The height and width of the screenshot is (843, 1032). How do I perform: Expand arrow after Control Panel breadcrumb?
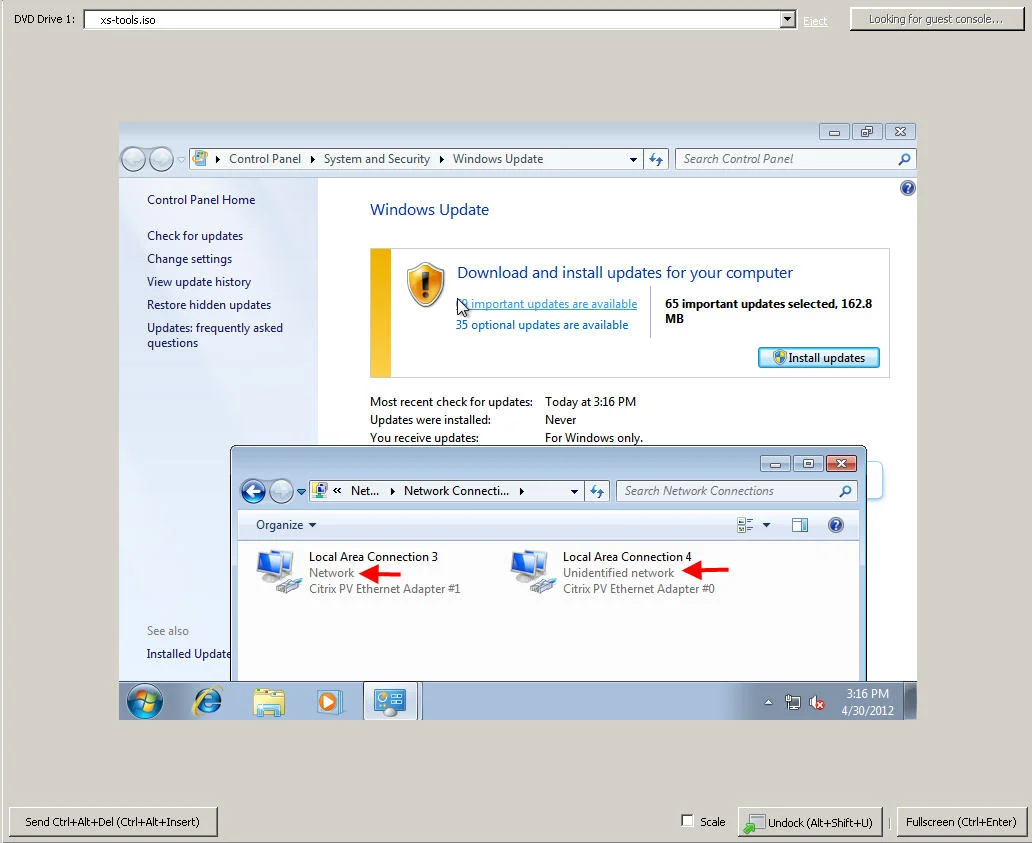pyautogui.click(x=312, y=159)
